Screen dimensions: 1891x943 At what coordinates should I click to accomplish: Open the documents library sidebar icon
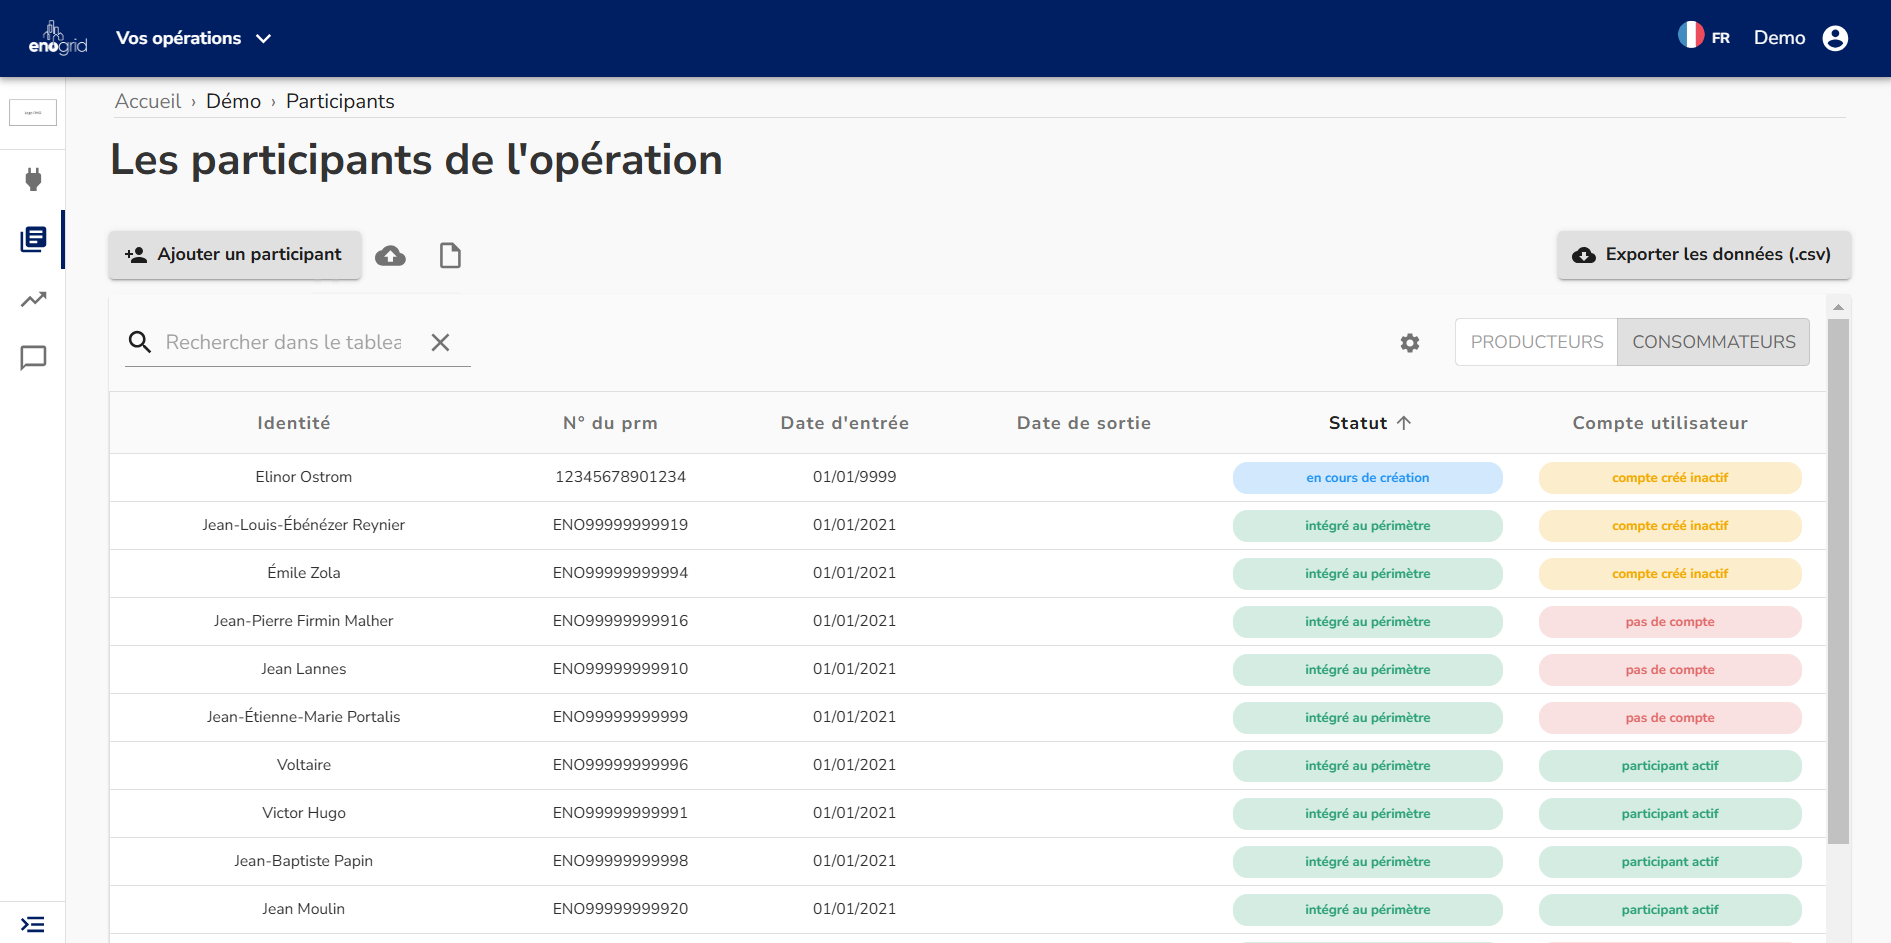(33, 239)
